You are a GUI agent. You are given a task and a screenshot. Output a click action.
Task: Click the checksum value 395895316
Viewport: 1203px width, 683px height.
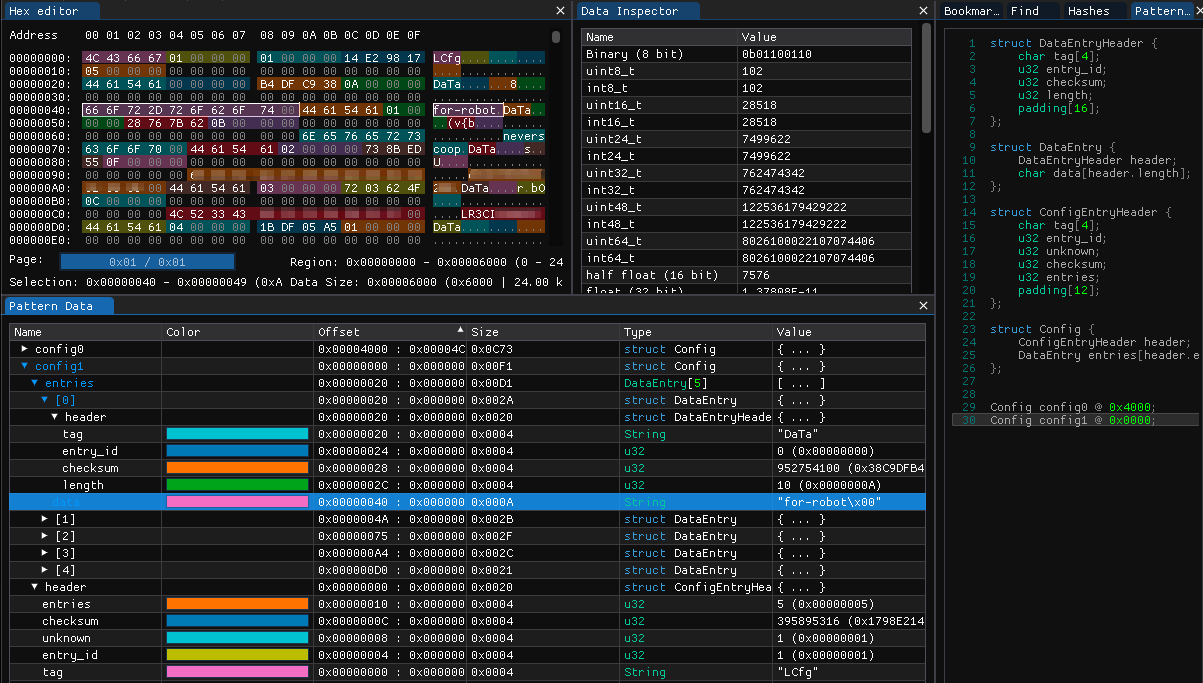pos(850,621)
